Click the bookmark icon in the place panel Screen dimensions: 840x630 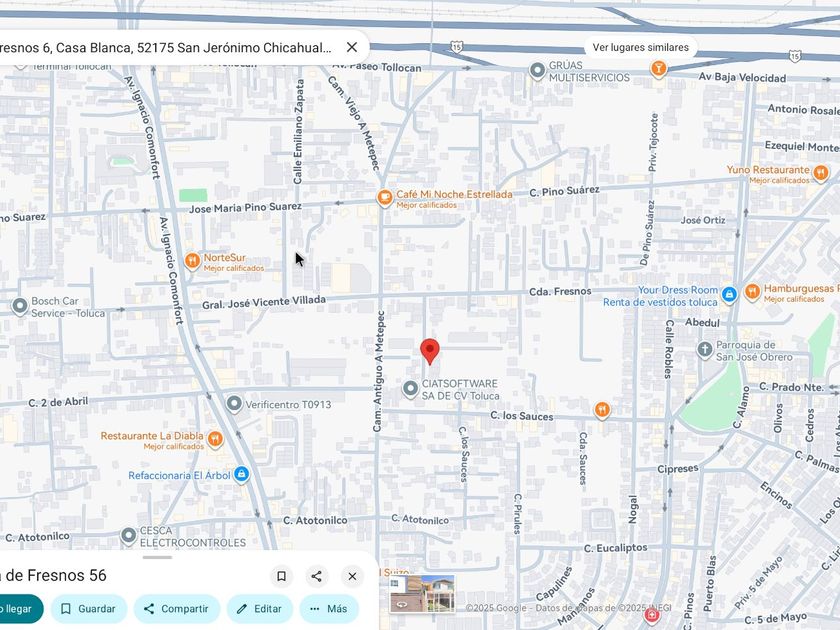click(x=281, y=576)
